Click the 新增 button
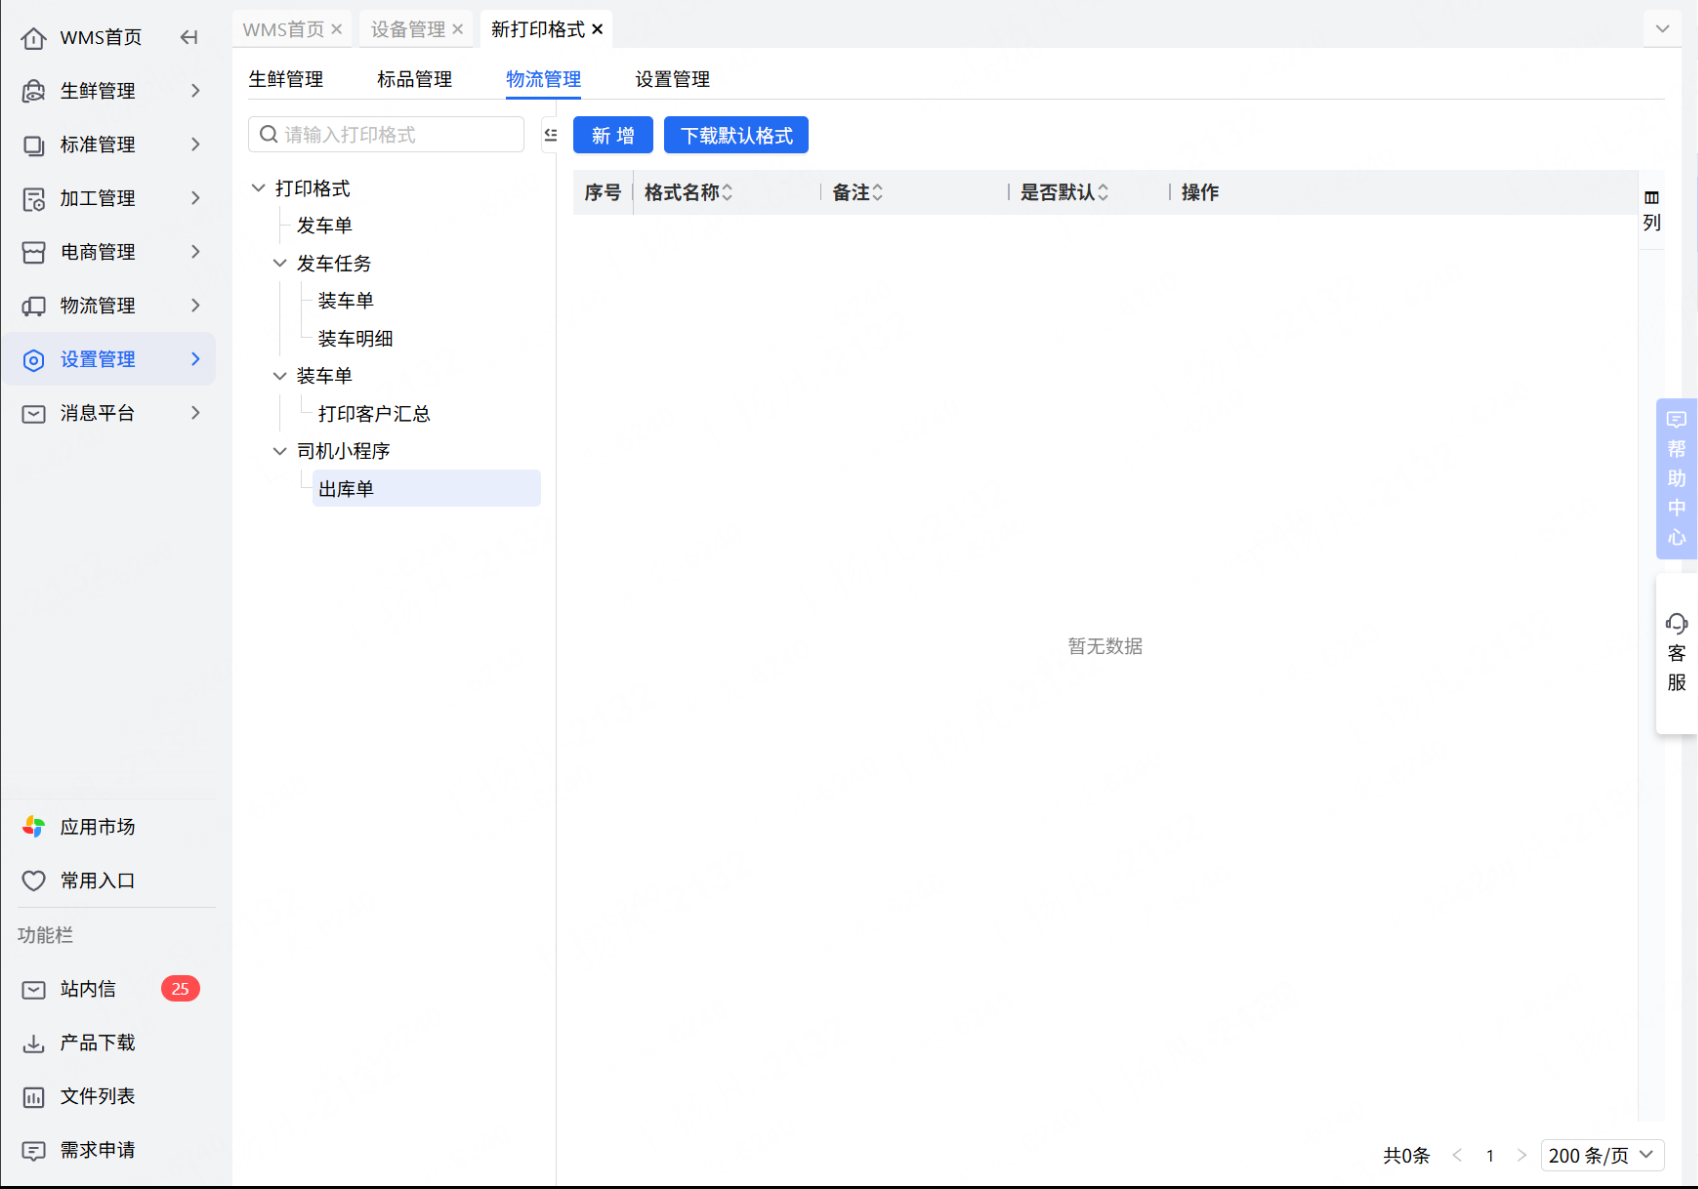The width and height of the screenshot is (1698, 1189). (x=612, y=136)
